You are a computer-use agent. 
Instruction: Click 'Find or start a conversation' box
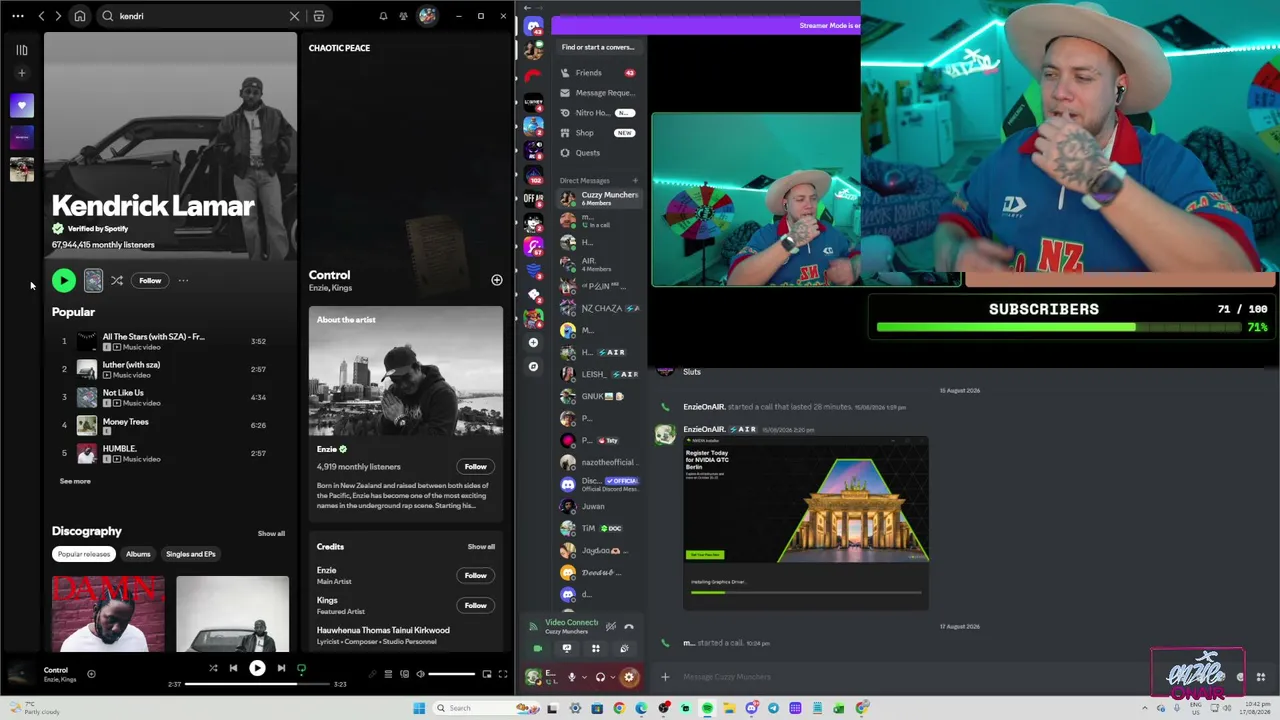598,47
